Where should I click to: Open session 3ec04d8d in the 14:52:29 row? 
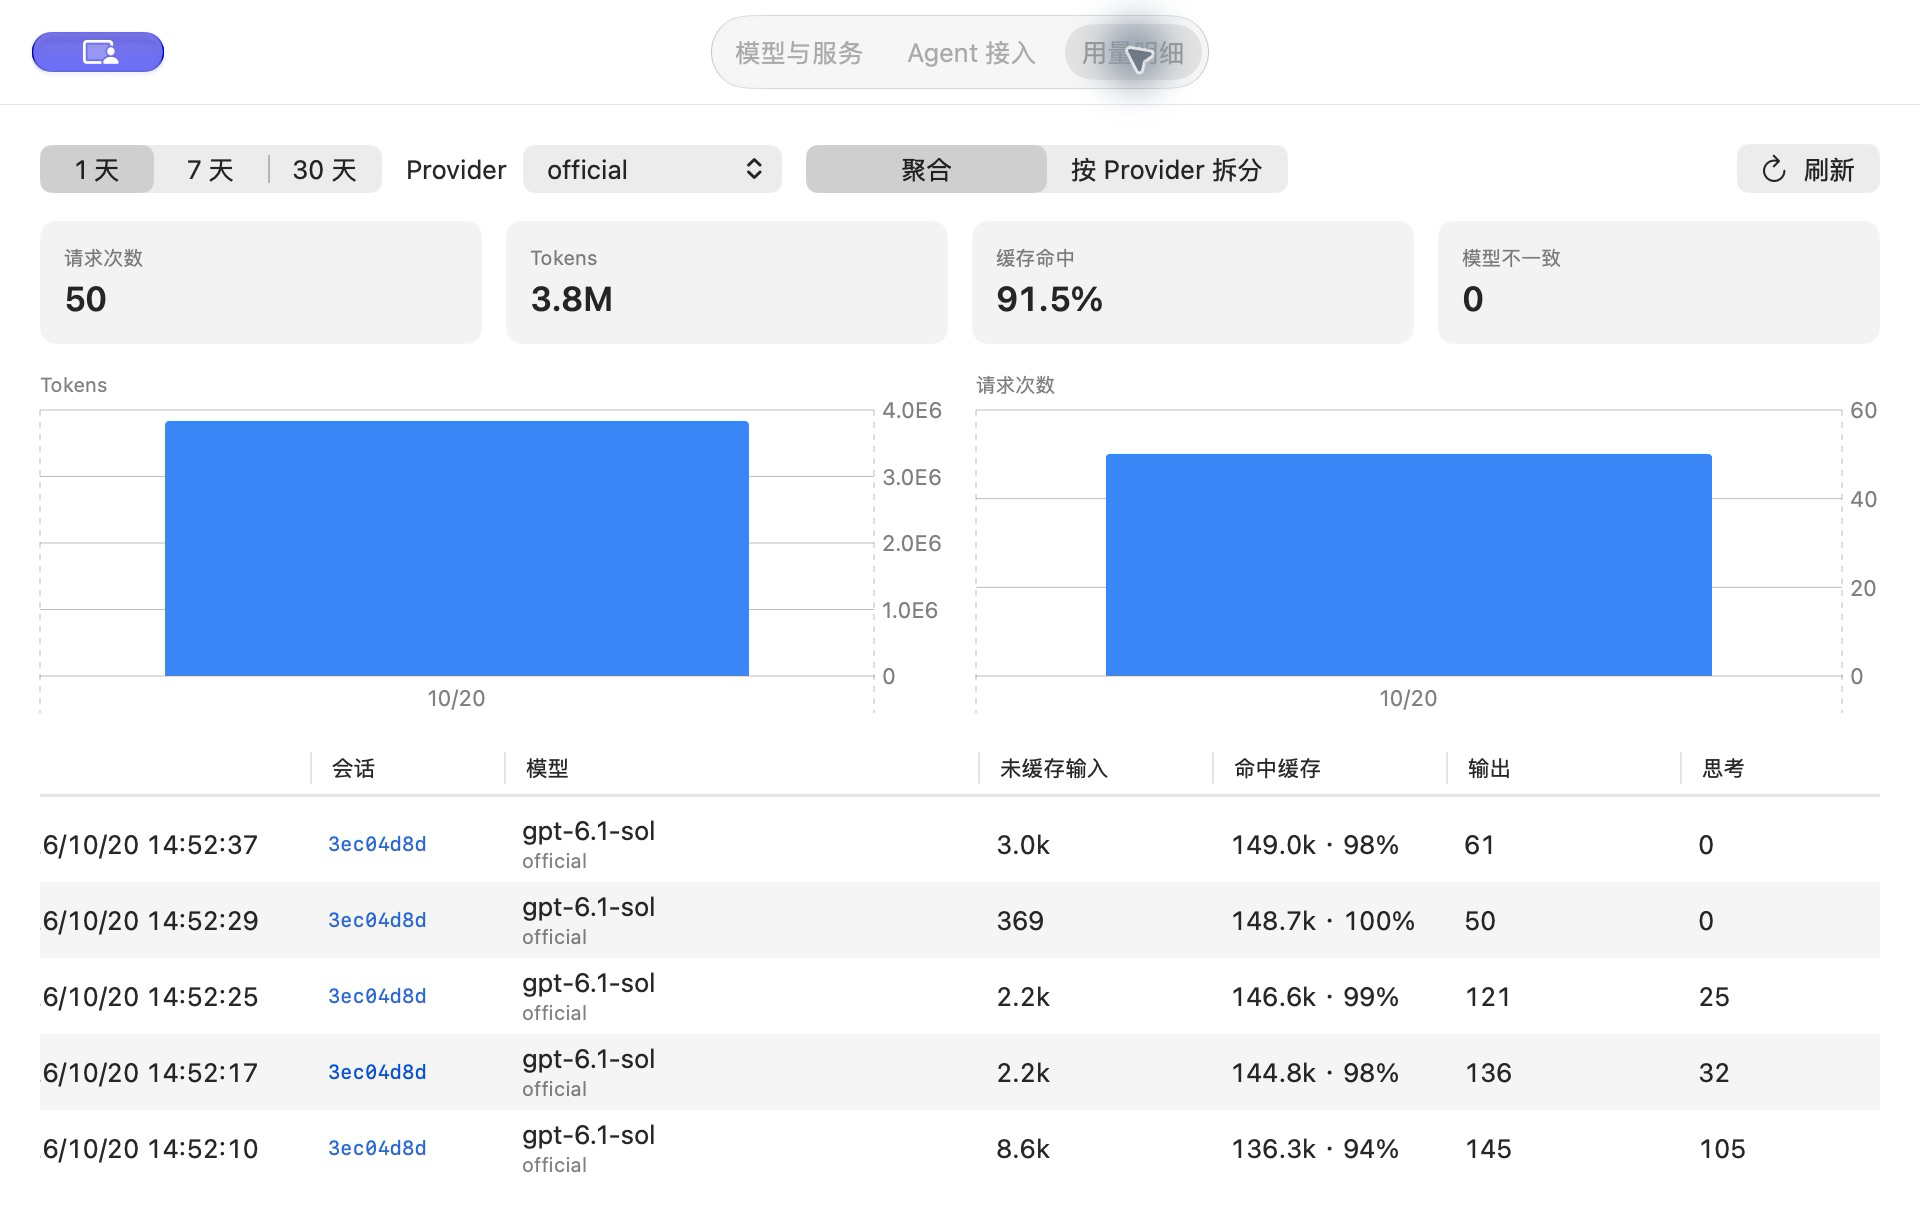(377, 920)
